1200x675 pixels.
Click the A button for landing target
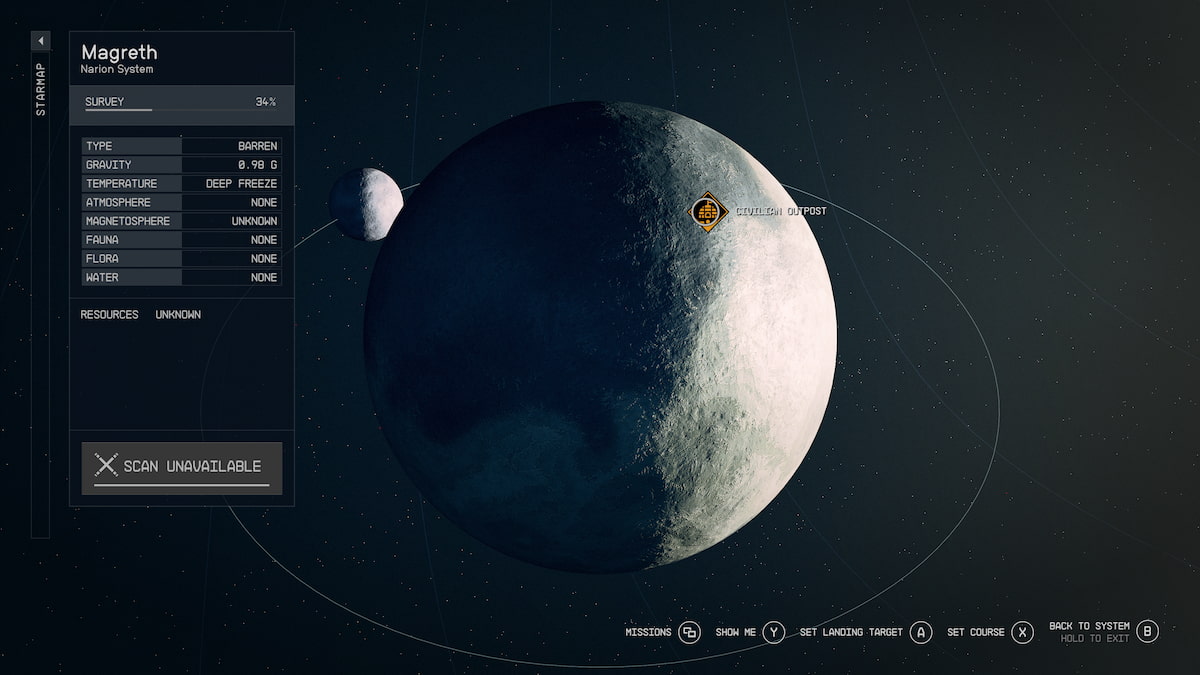921,632
